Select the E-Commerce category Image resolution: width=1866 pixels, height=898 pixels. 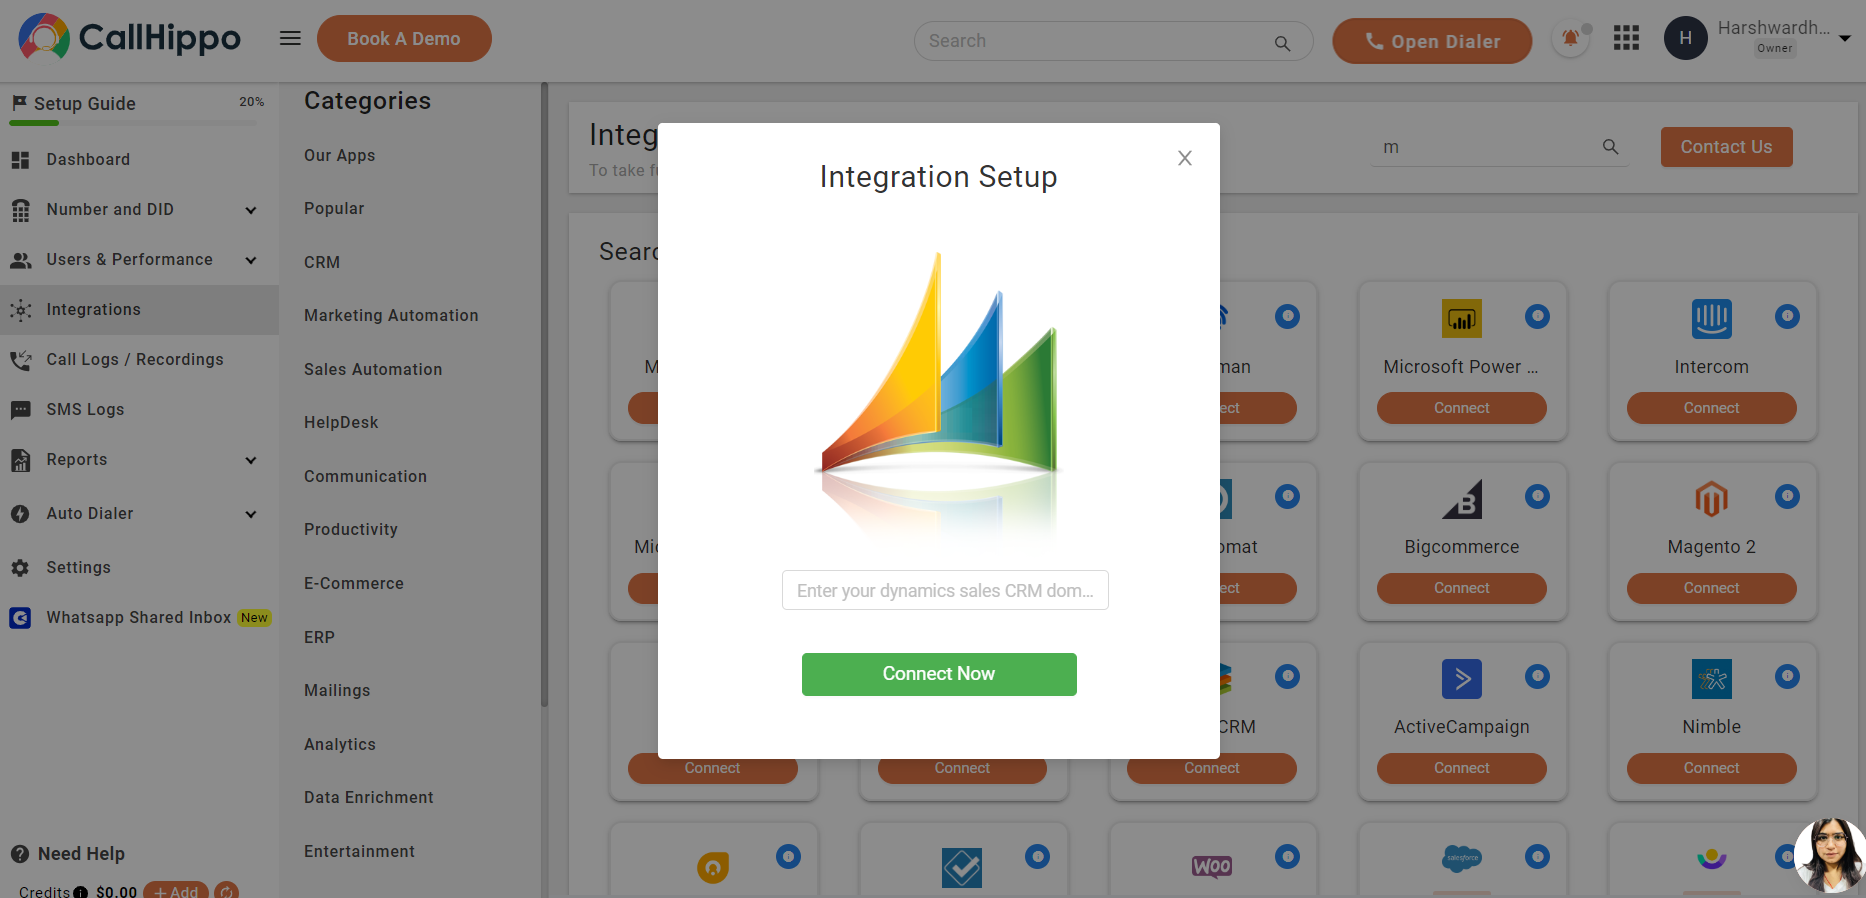pos(354,583)
